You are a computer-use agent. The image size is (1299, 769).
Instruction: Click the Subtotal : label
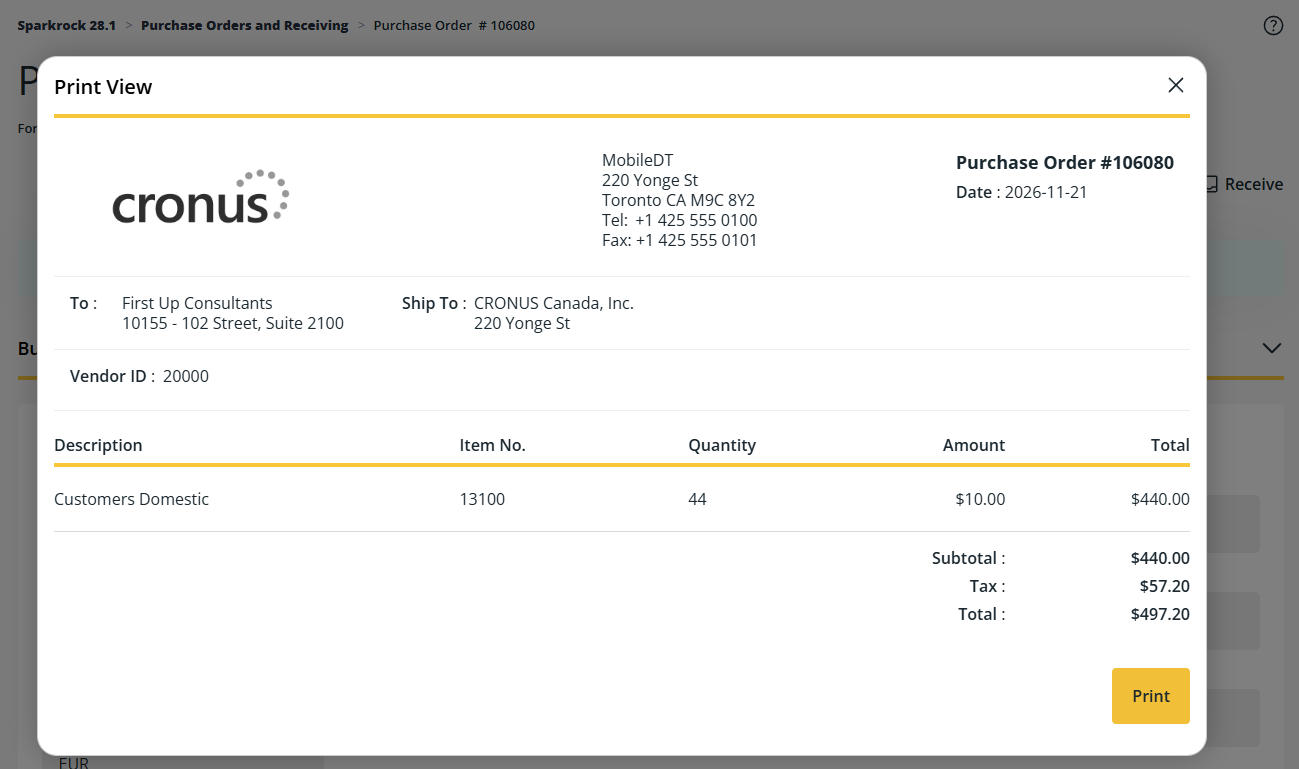pos(969,558)
